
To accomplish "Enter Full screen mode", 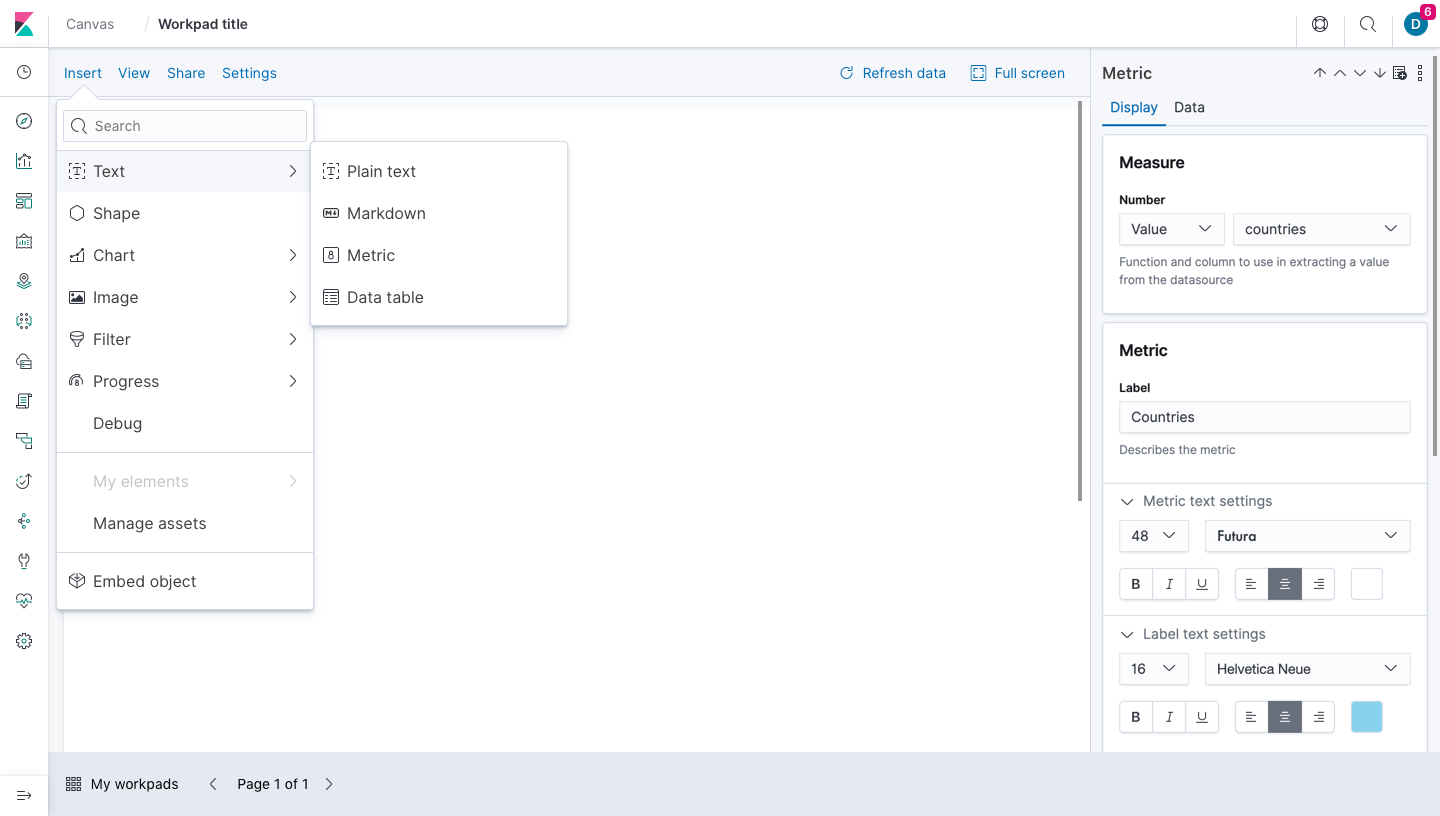I will [1018, 73].
